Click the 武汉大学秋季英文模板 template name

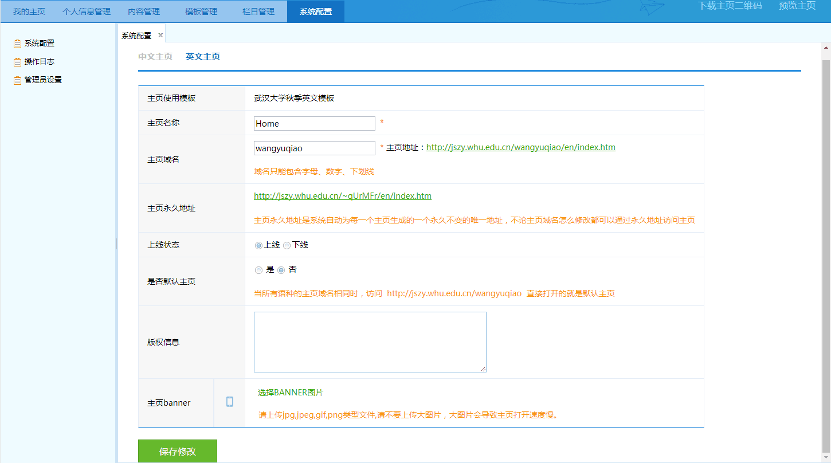(x=294, y=98)
